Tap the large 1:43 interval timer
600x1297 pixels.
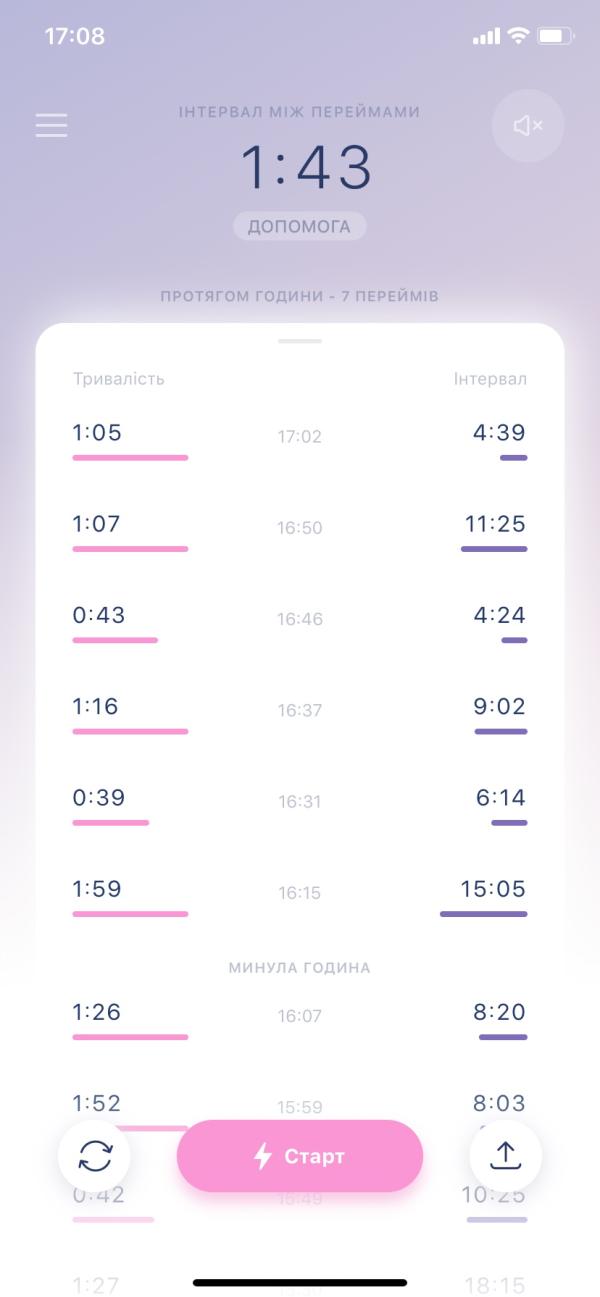(x=306, y=167)
